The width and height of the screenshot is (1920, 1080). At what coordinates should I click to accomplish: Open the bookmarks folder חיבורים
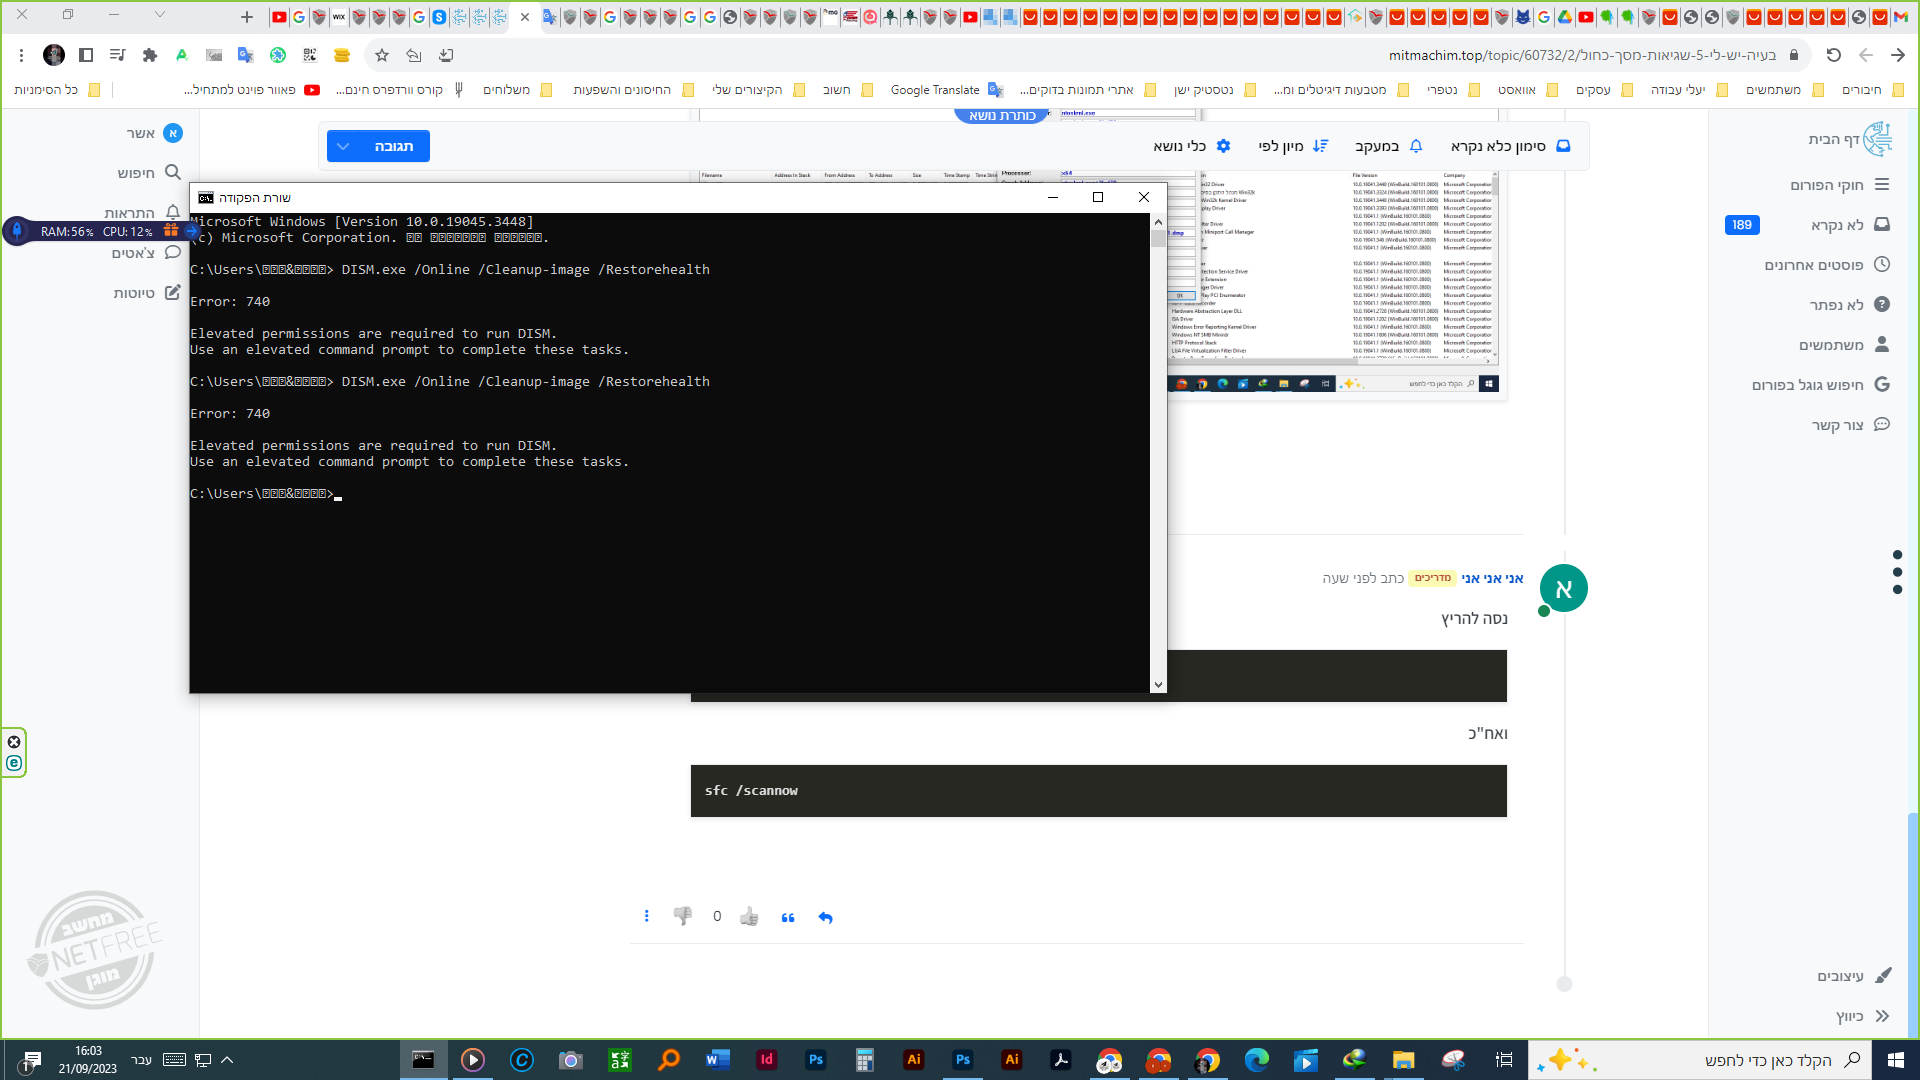pos(1872,90)
